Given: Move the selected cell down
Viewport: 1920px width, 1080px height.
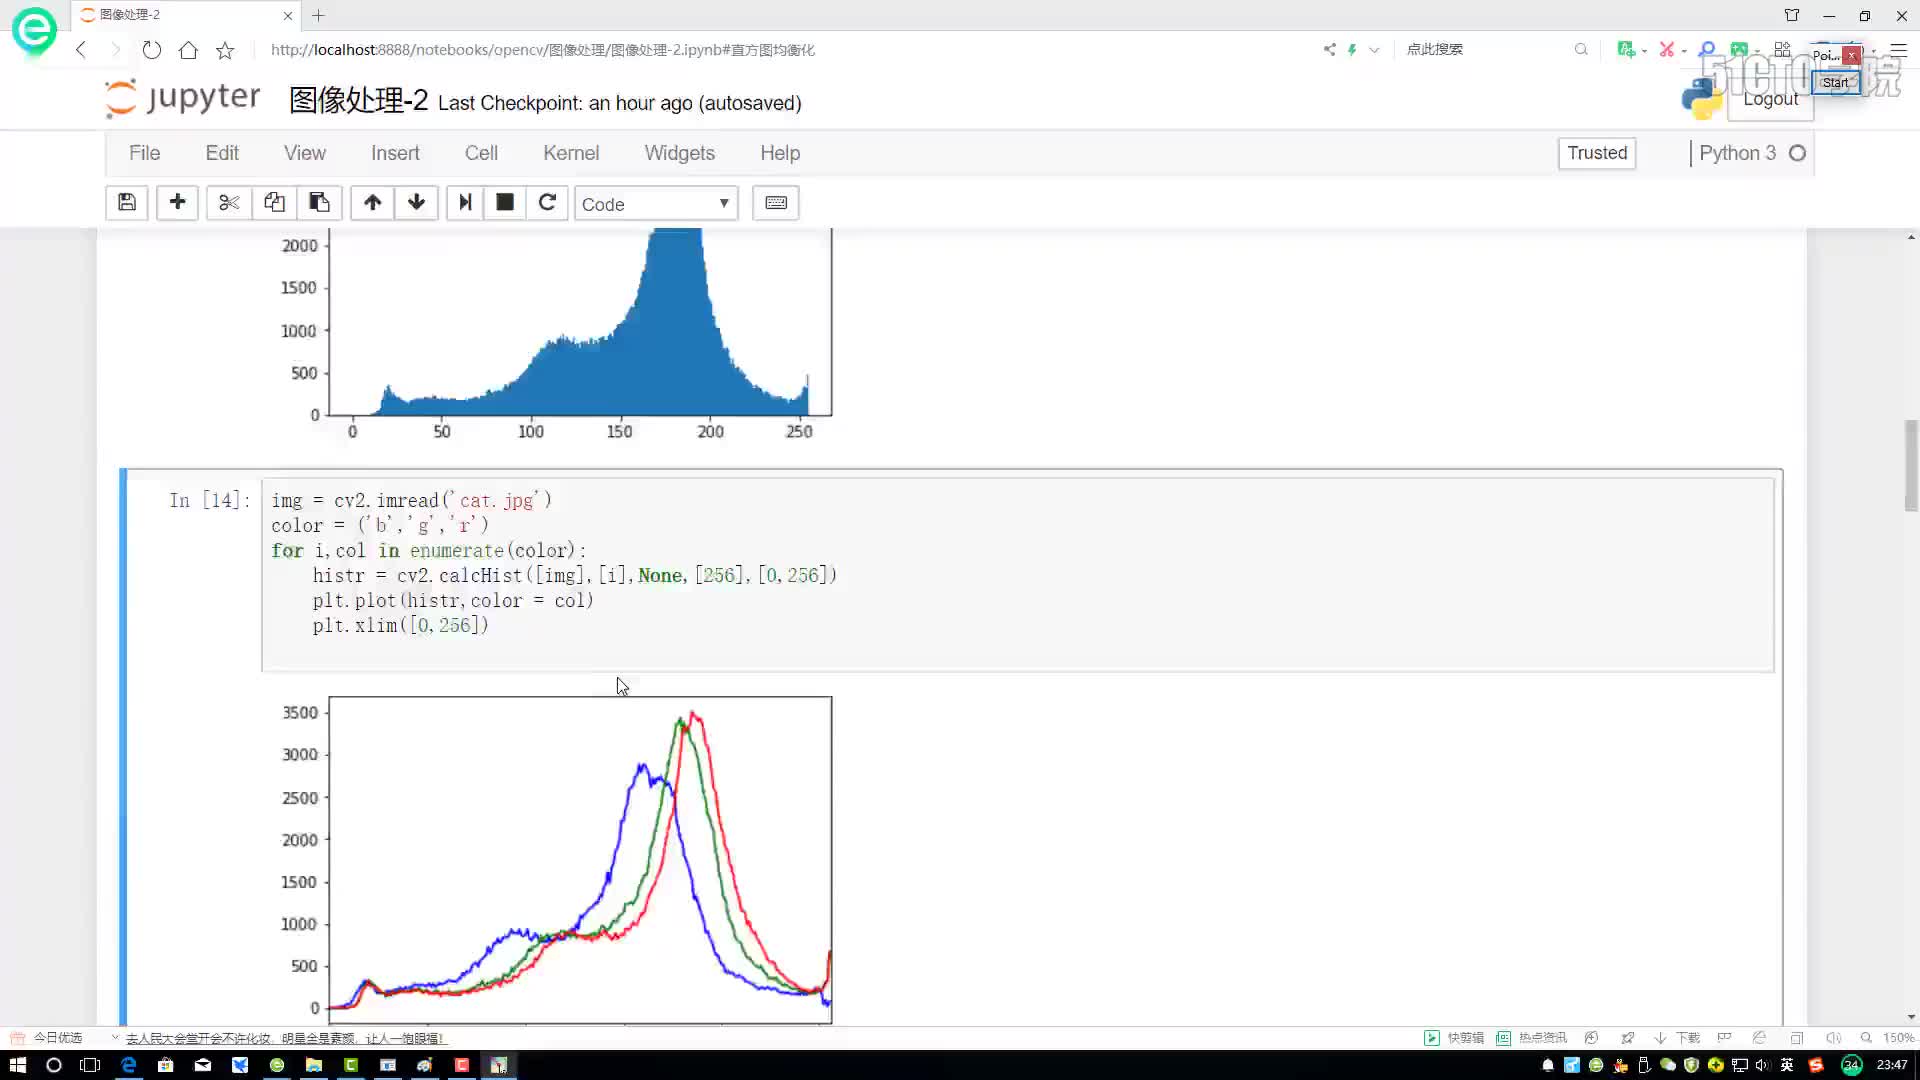Looking at the screenshot, I should [416, 203].
